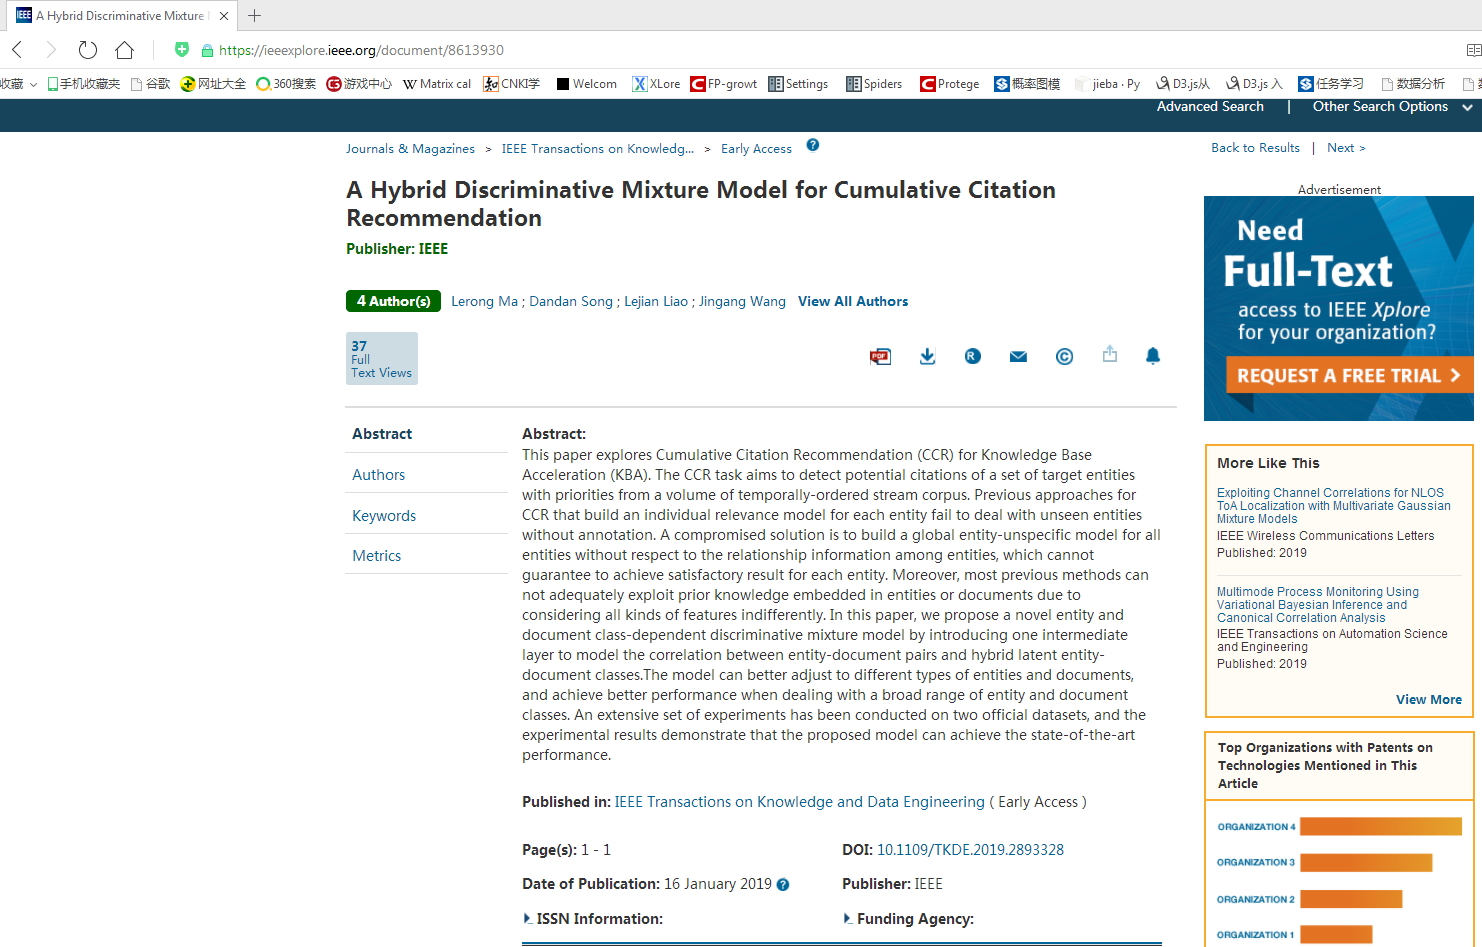1482x947 pixels.
Task: Reload the page with the refresh button
Action: (88, 50)
